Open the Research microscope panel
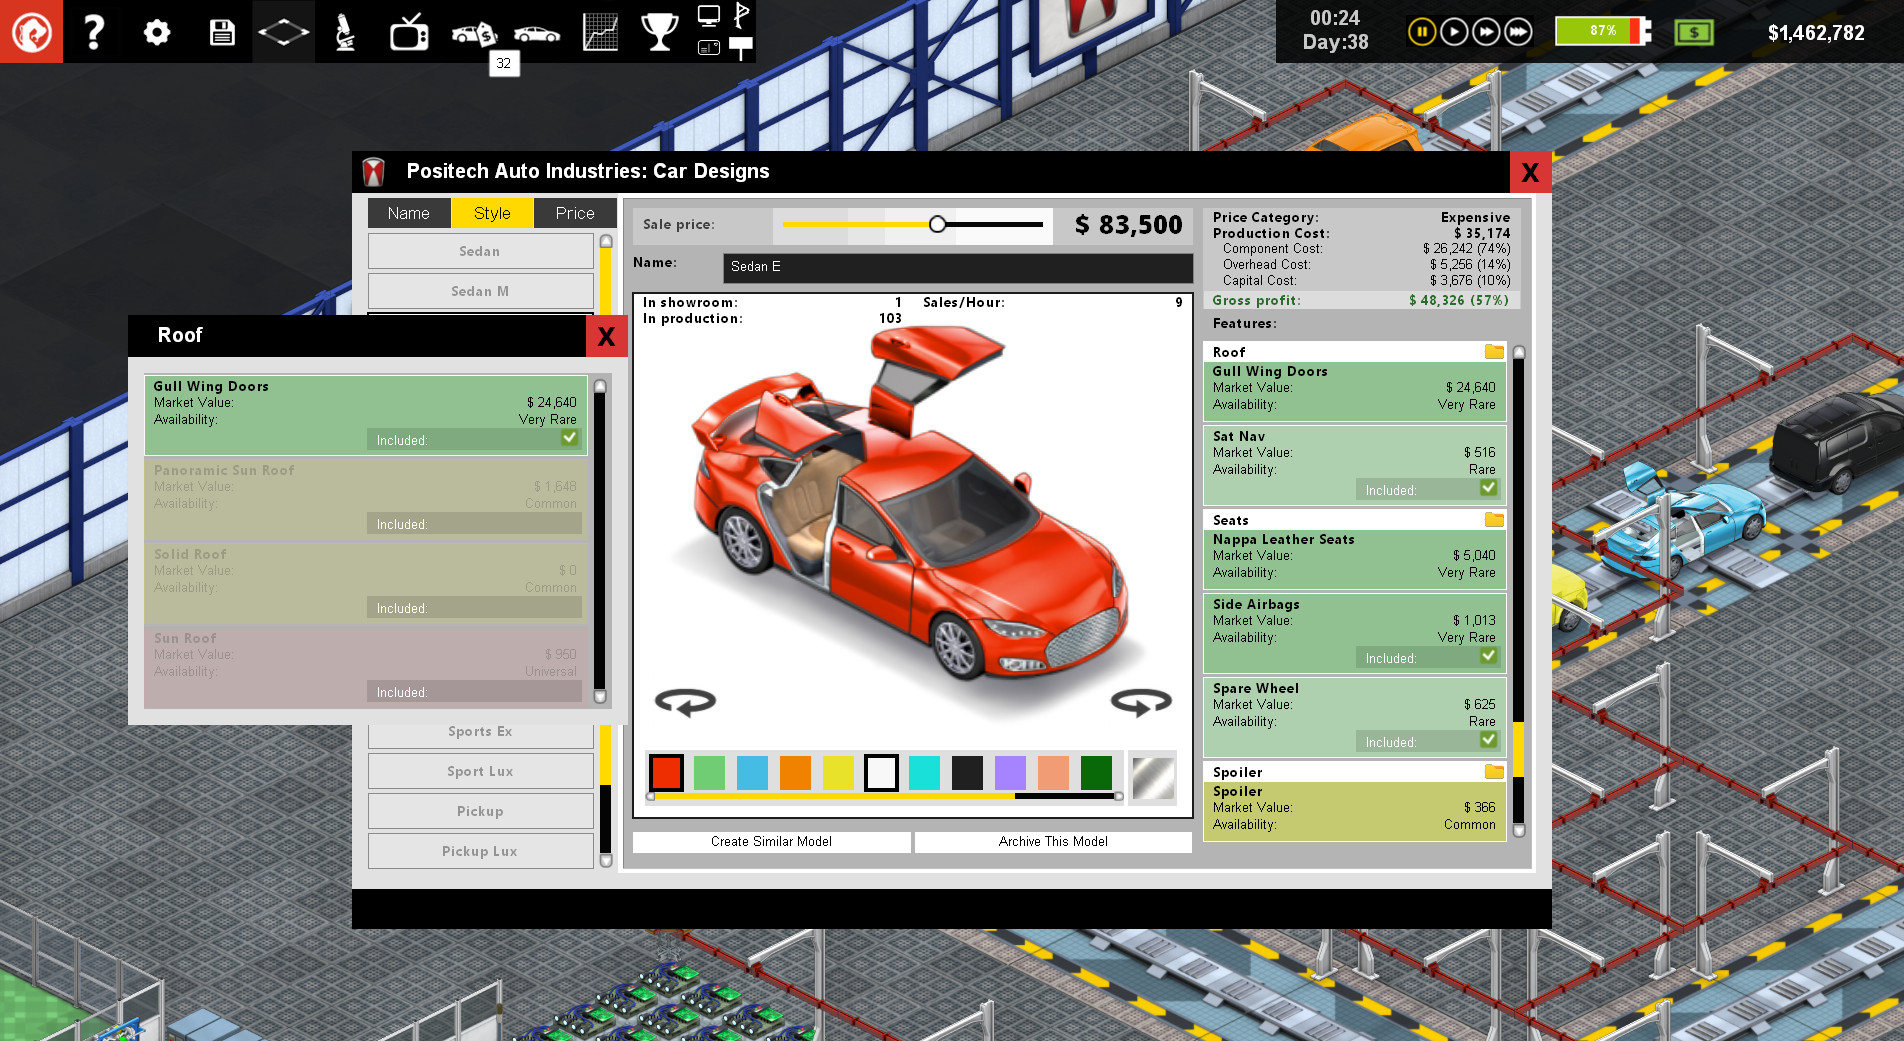Screen dimensions: 1904x1041 click(345, 31)
